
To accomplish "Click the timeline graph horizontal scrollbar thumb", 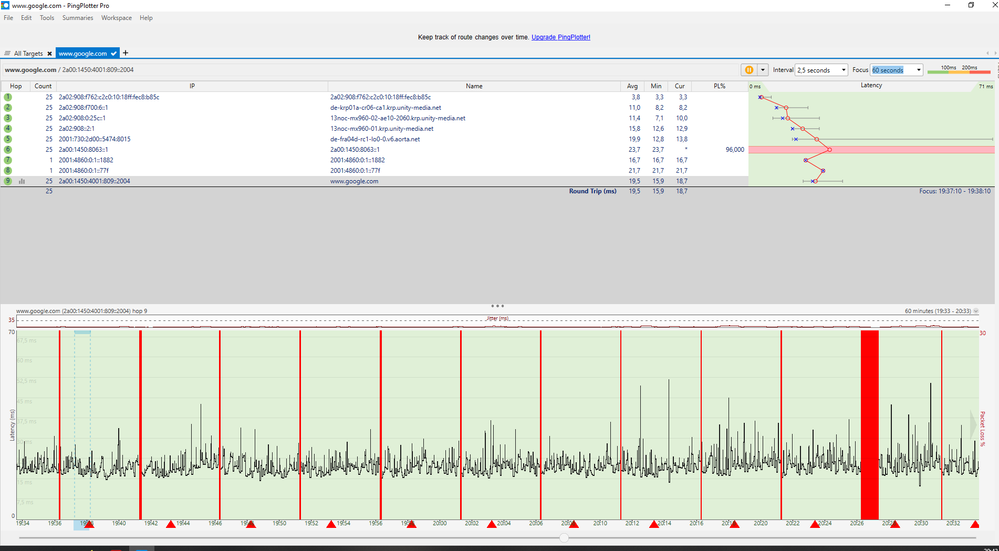I will [x=565, y=538].
